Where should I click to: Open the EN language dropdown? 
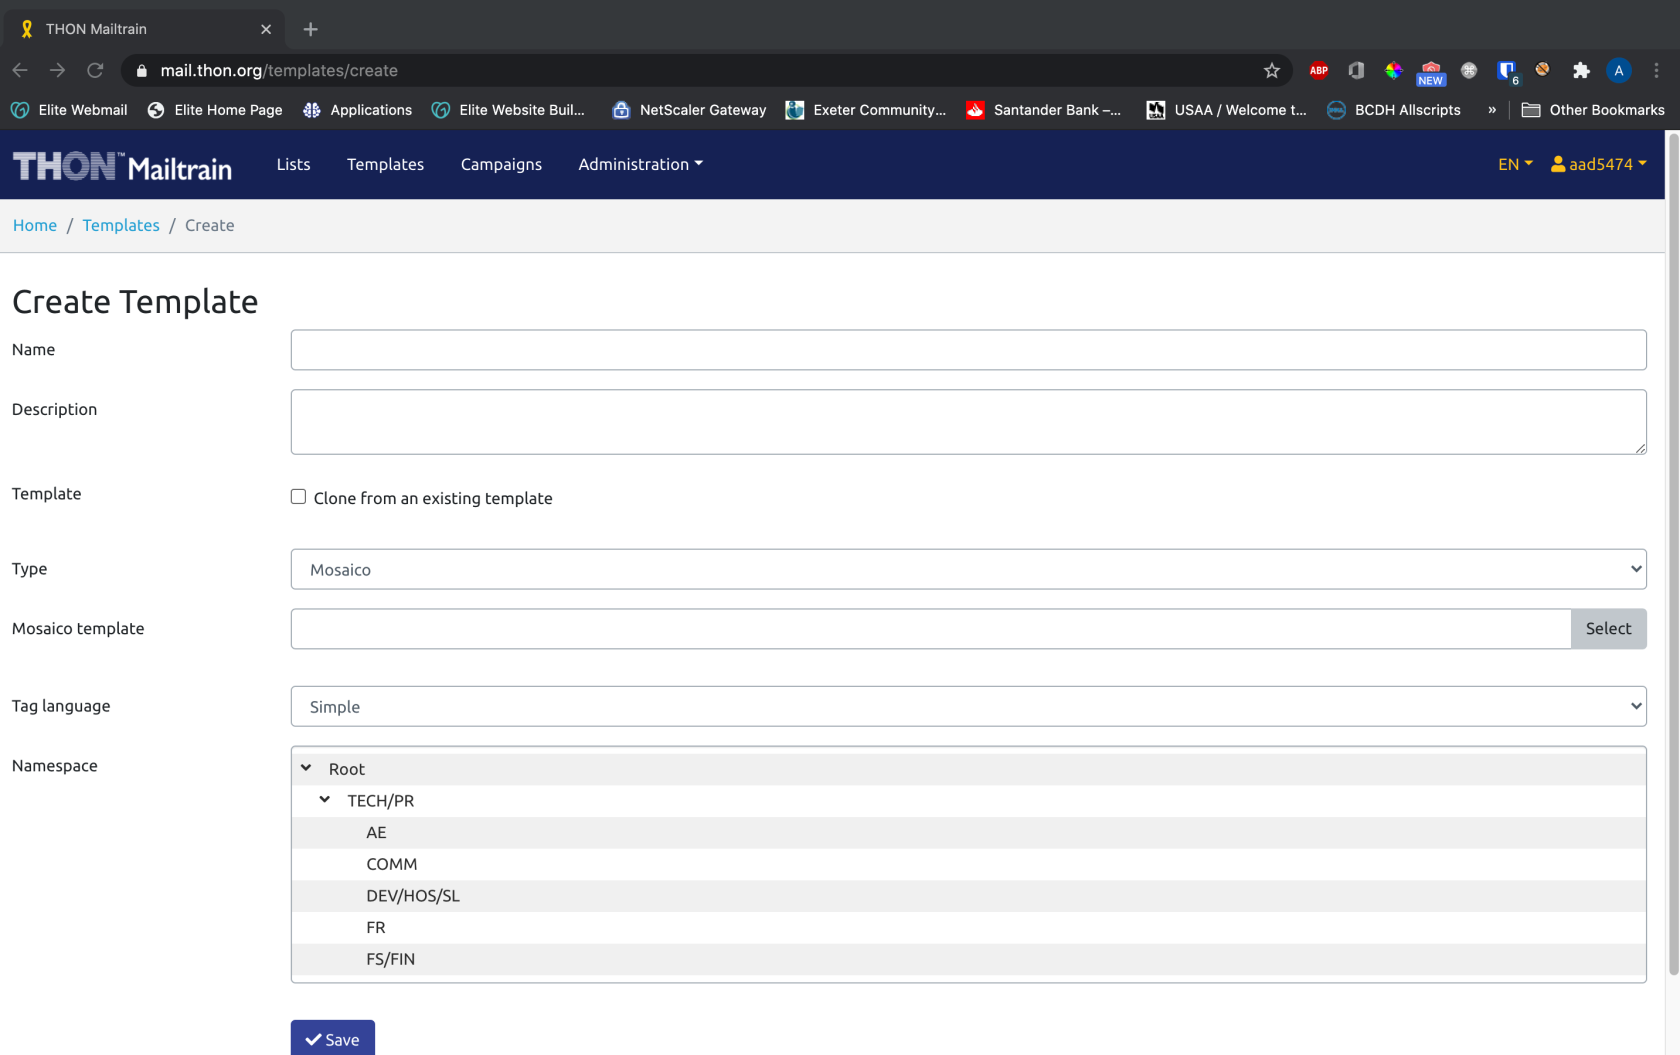pyautogui.click(x=1514, y=164)
